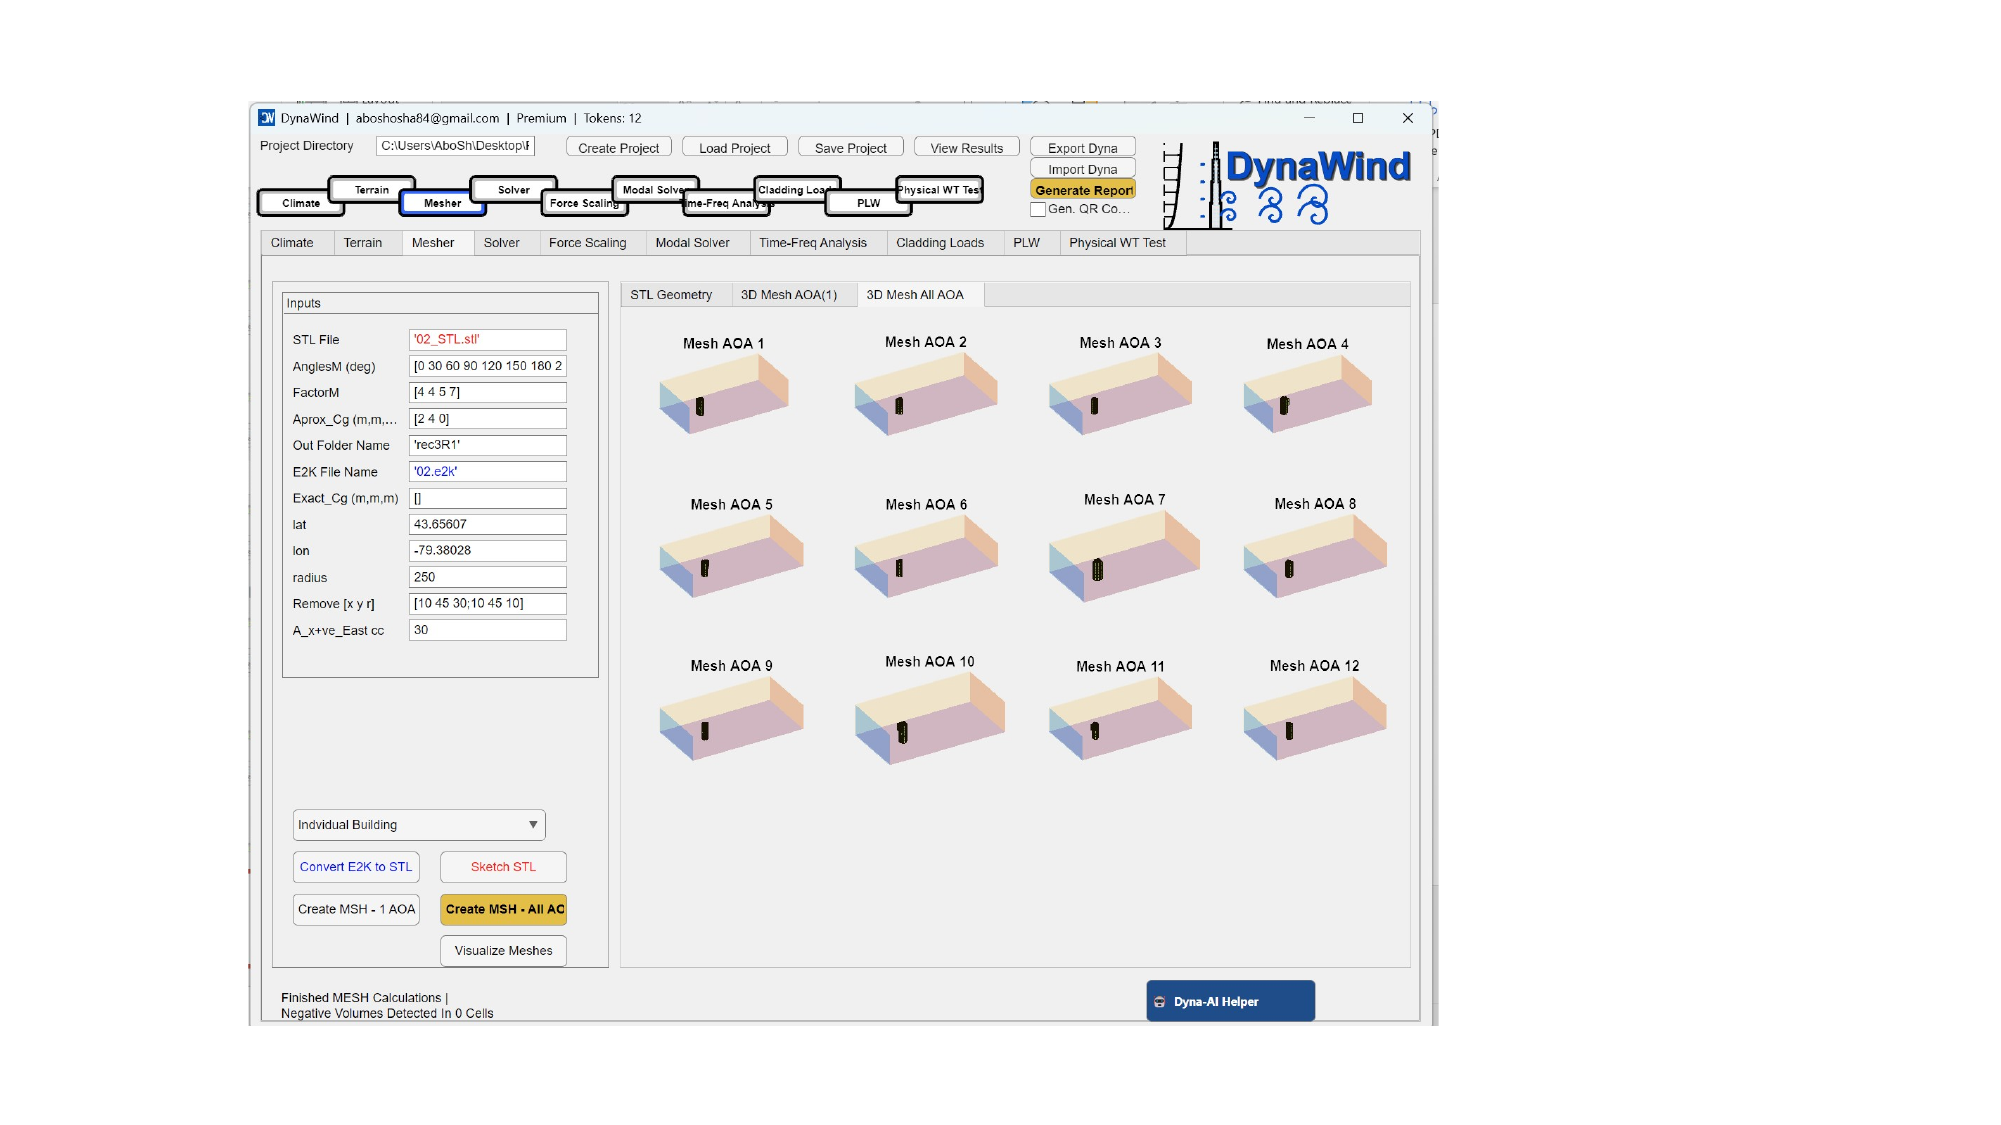Click the Solver workflow step box
2001x1125 pixels.
[513, 189]
